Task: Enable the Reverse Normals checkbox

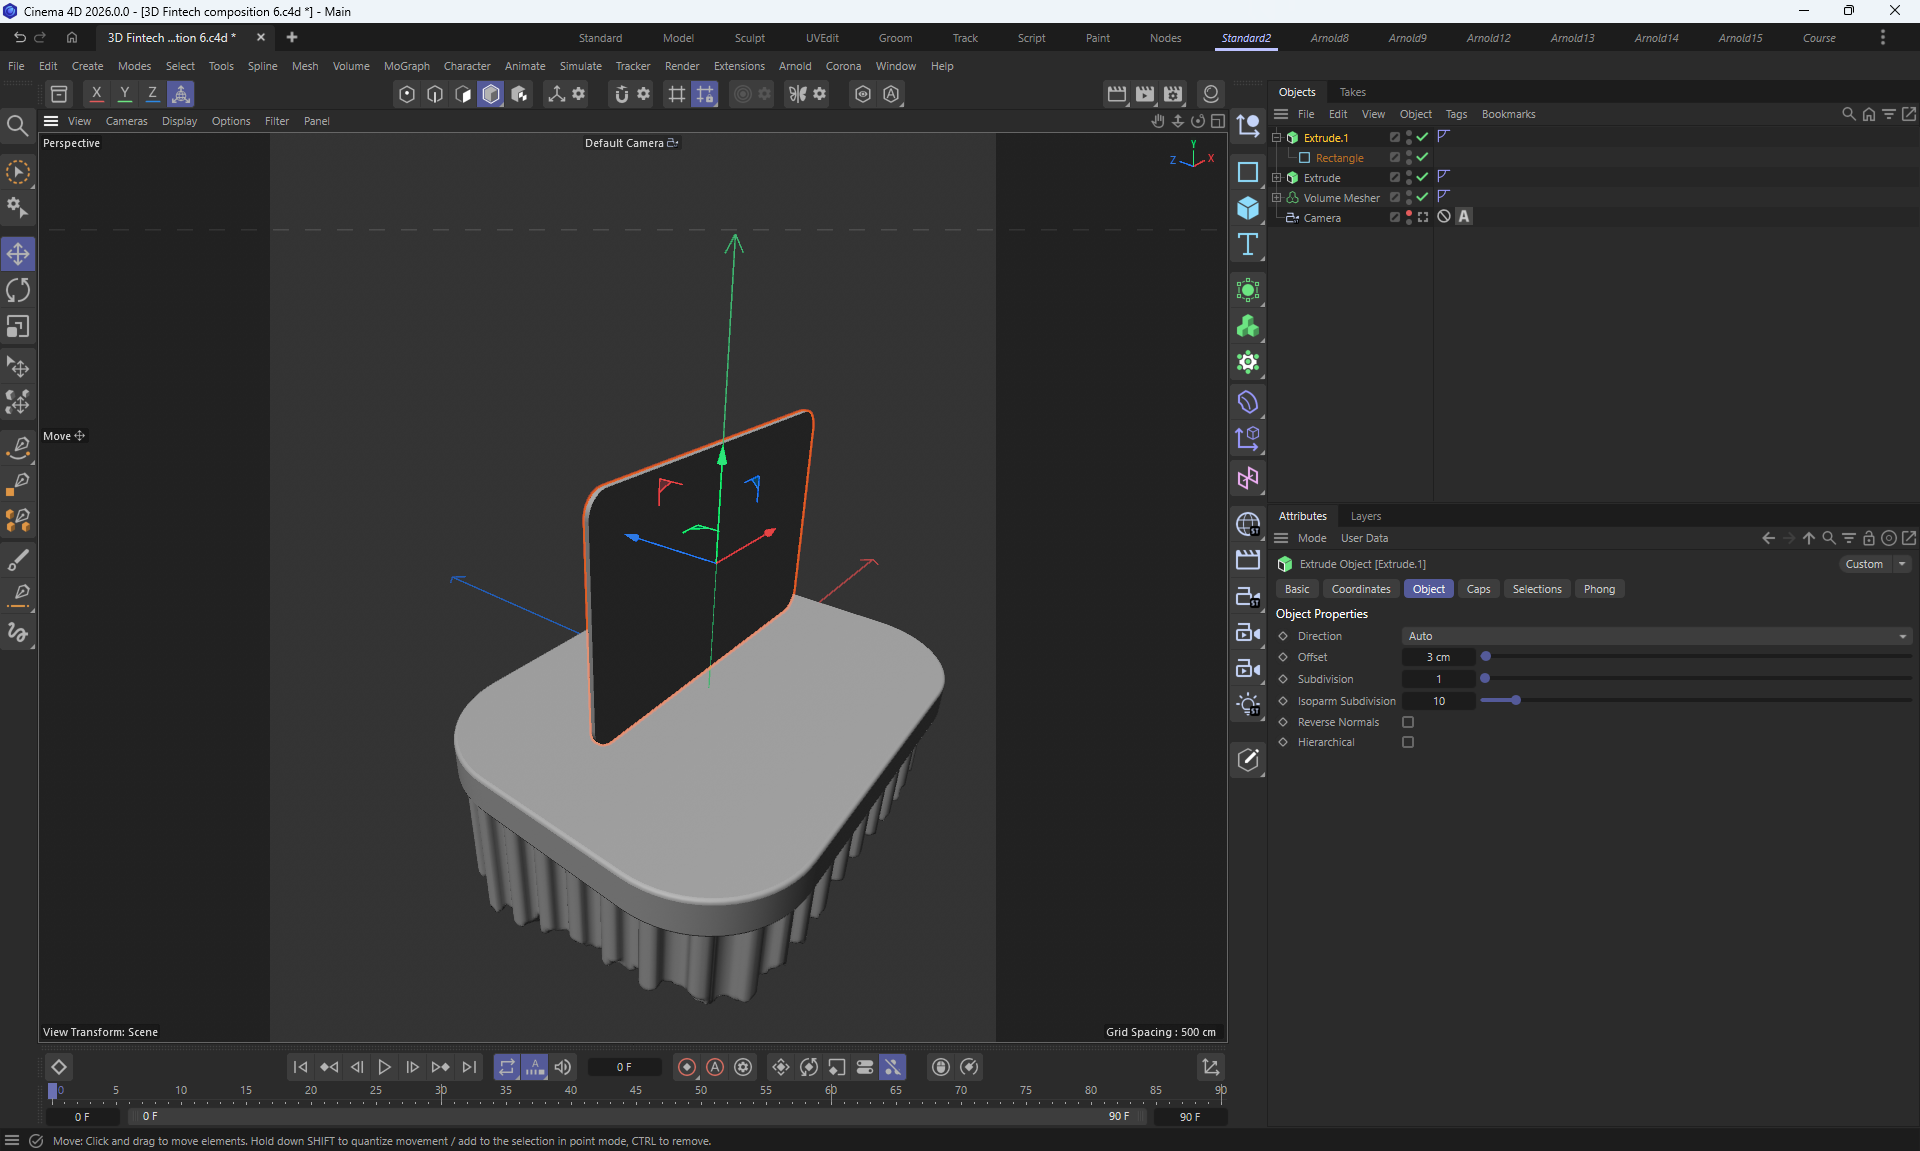Action: (1408, 722)
